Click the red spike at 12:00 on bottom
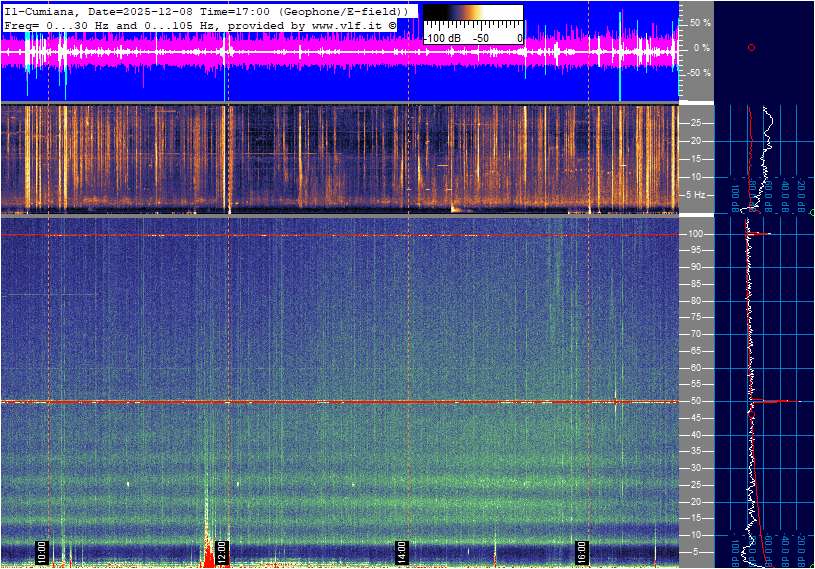 (210, 553)
